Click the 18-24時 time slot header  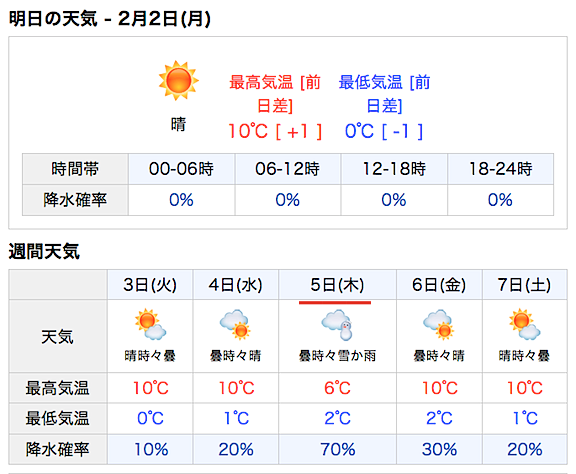click(501, 169)
